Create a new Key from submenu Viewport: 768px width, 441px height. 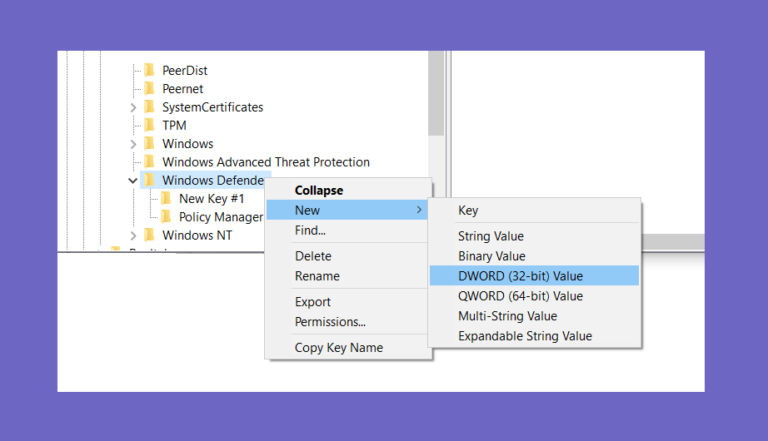click(534, 210)
